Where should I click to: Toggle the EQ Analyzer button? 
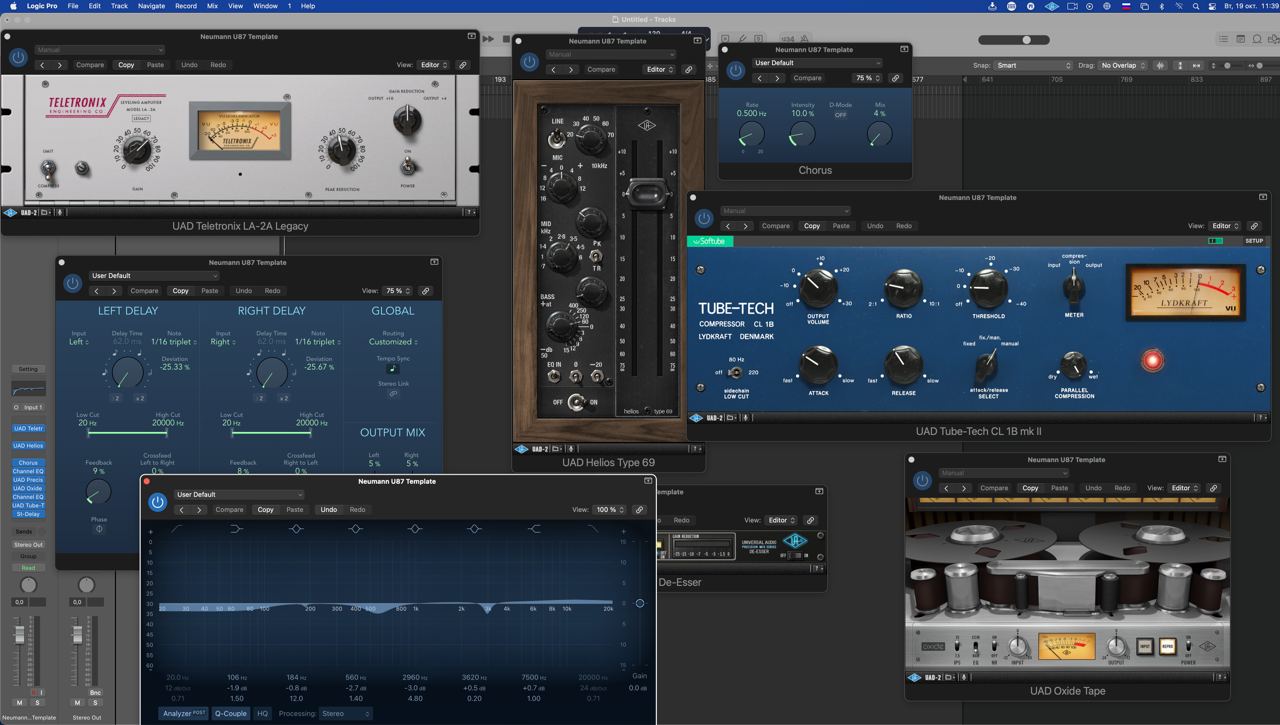pyautogui.click(x=184, y=713)
